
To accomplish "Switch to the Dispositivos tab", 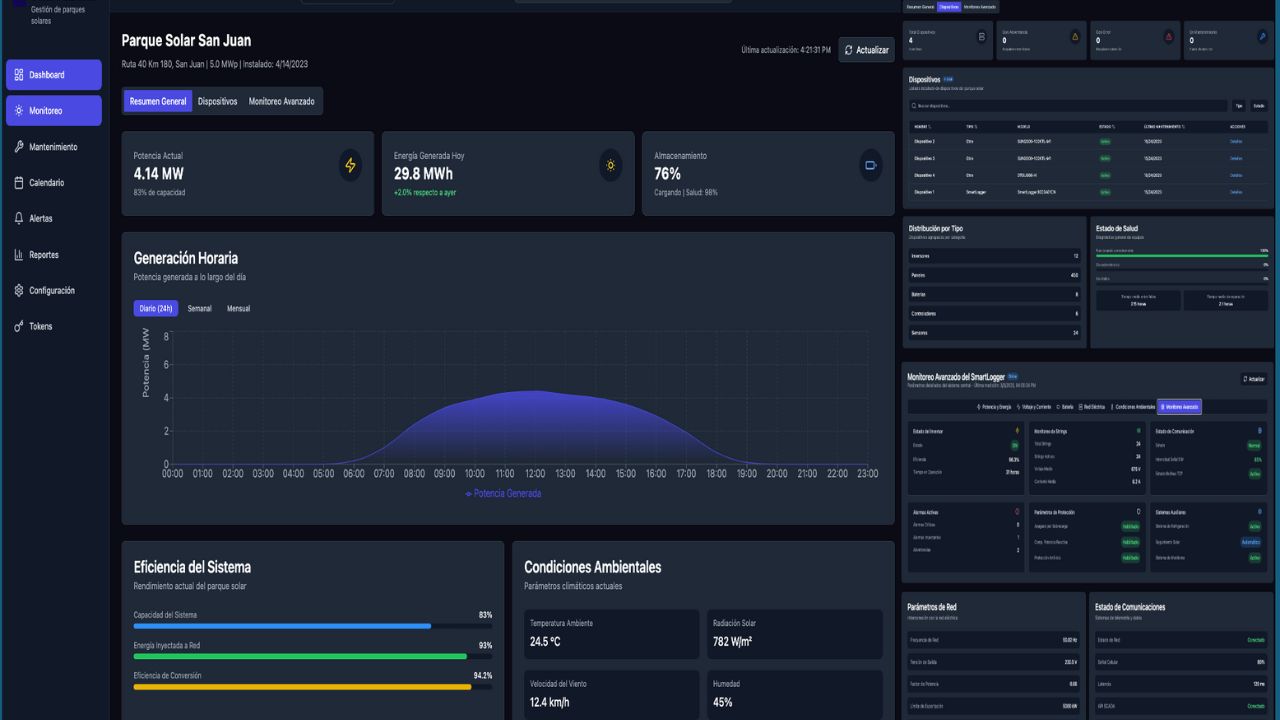I will [x=217, y=101].
